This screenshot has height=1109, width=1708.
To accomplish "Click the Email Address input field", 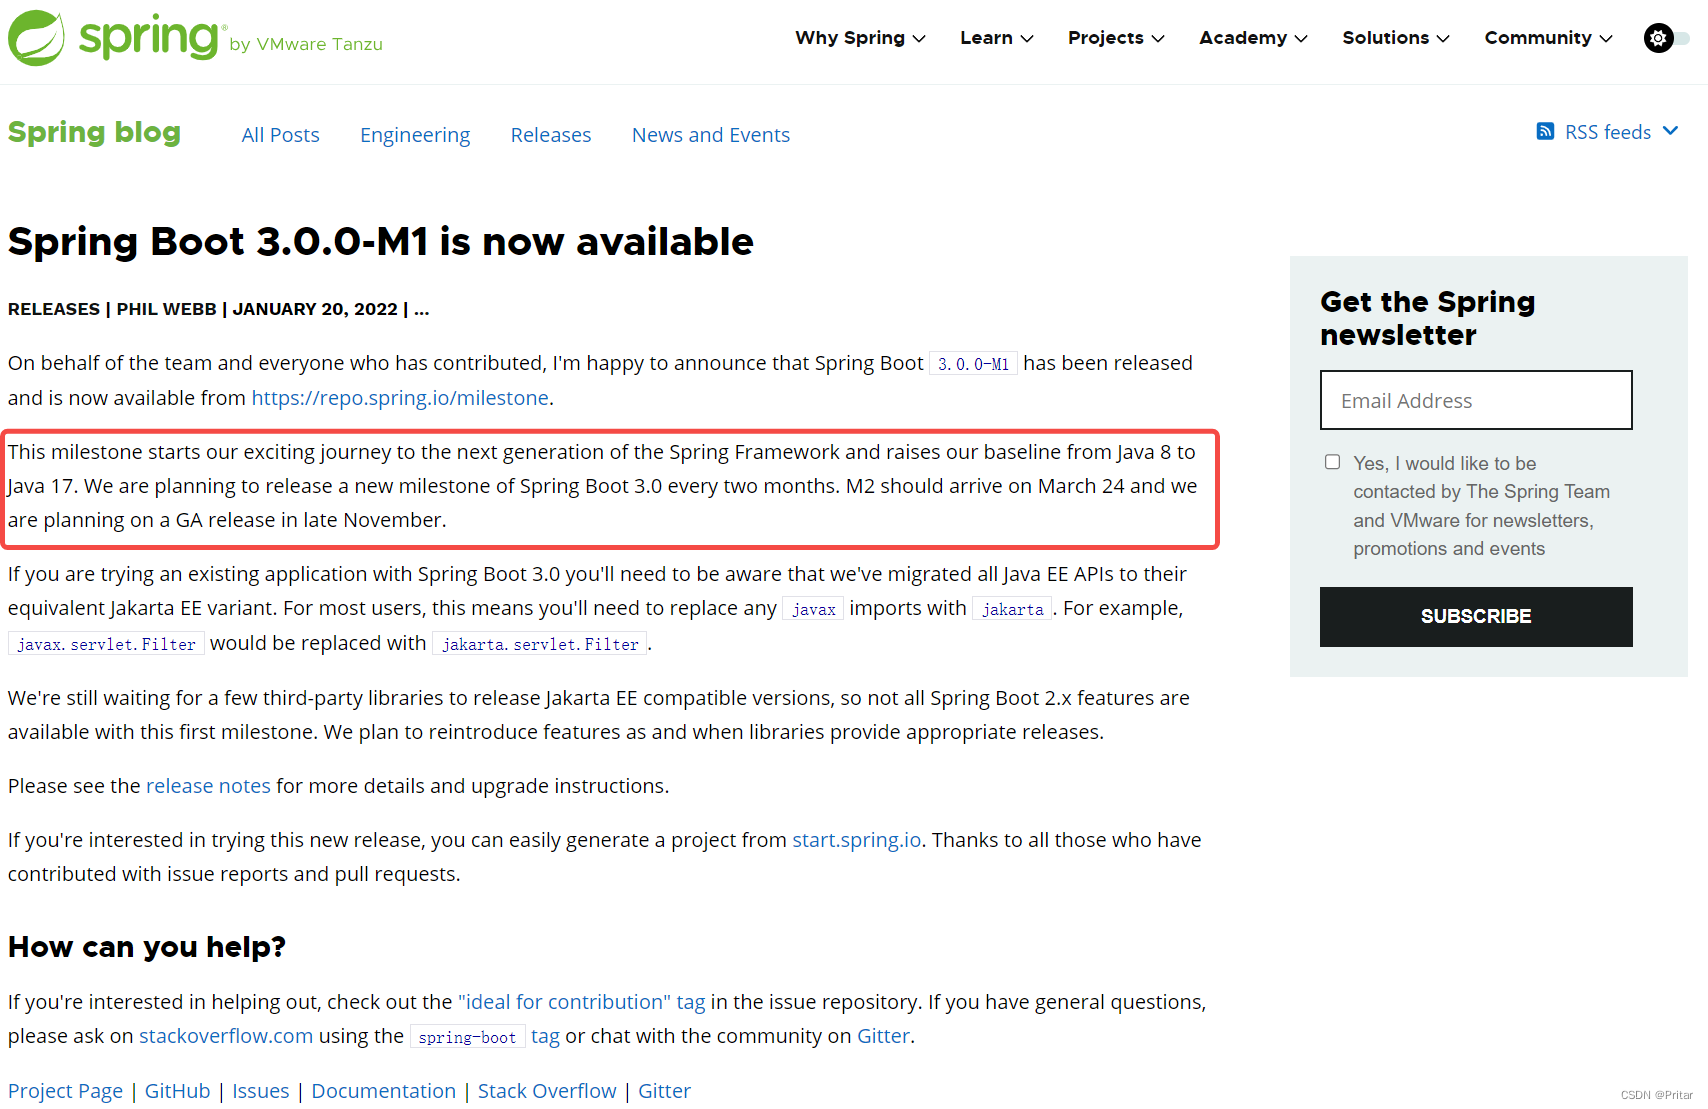I will coord(1475,400).
